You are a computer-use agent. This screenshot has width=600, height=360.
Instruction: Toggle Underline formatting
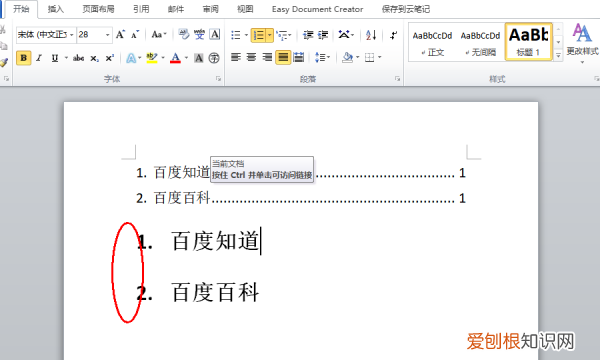click(55, 58)
